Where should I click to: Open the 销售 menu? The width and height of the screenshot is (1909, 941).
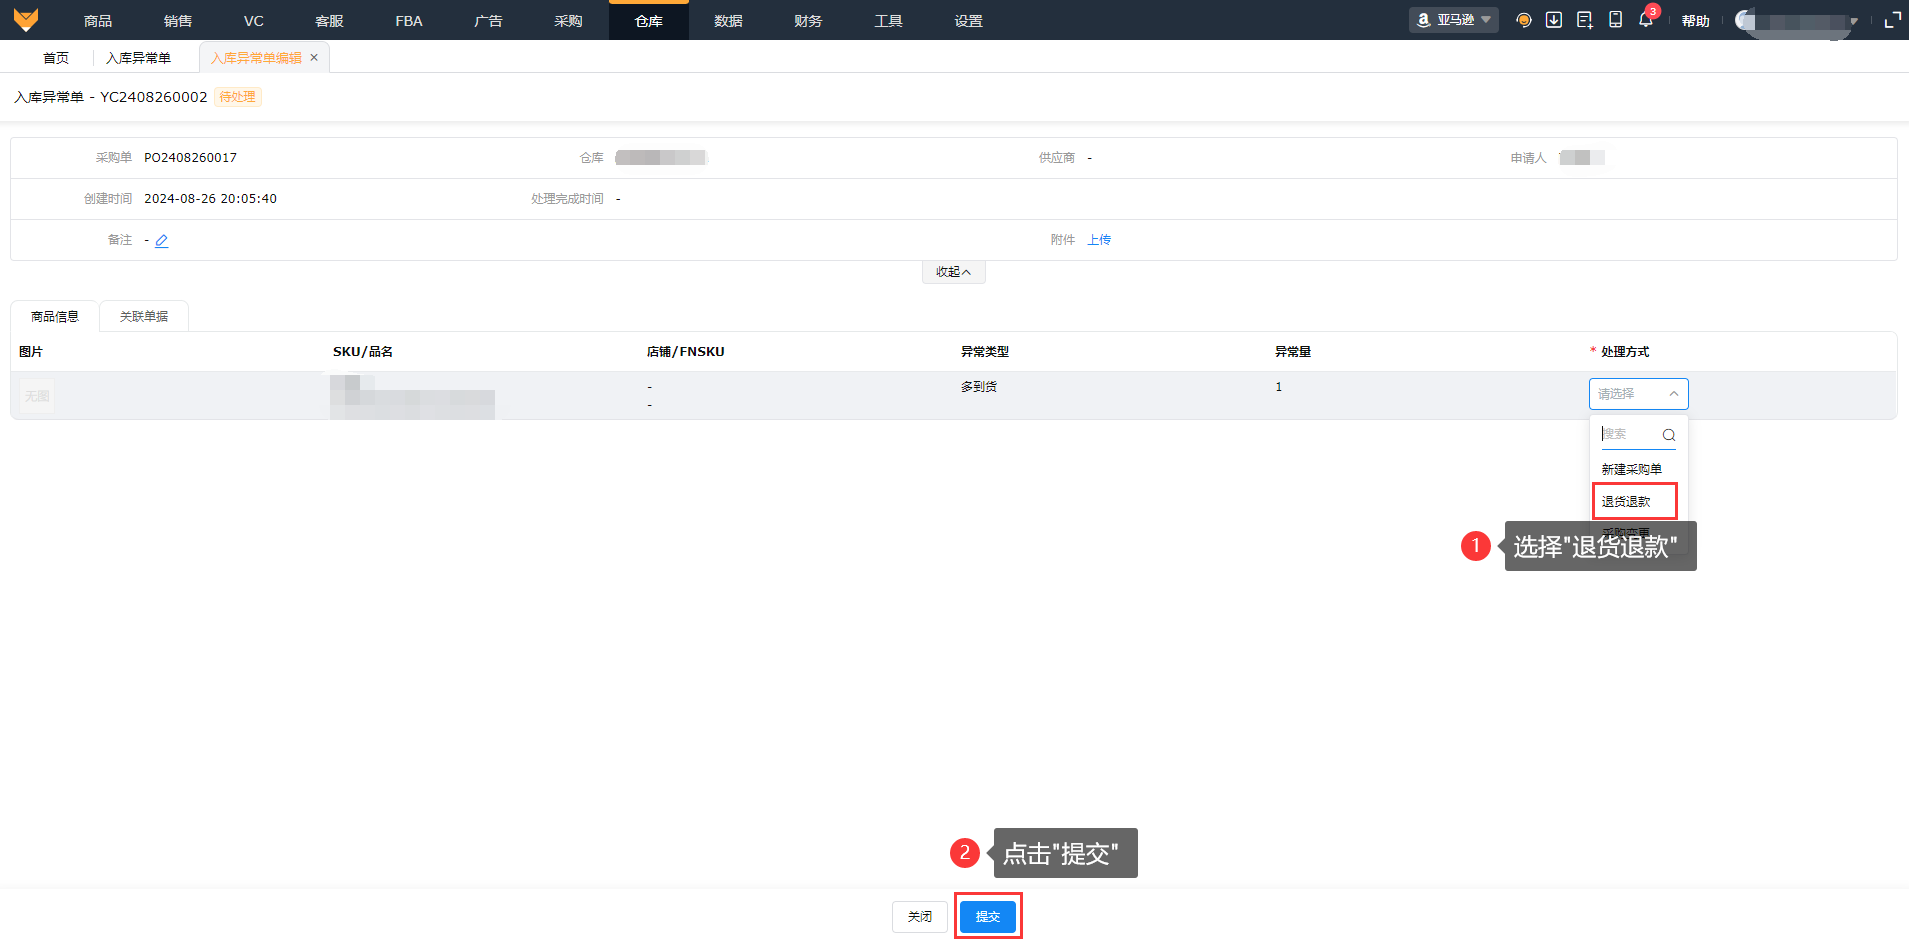point(178,21)
